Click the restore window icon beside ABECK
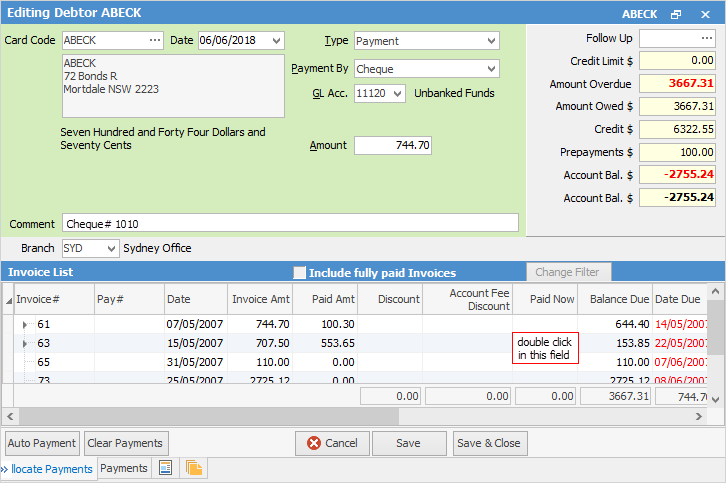726x483 pixels. [x=676, y=15]
